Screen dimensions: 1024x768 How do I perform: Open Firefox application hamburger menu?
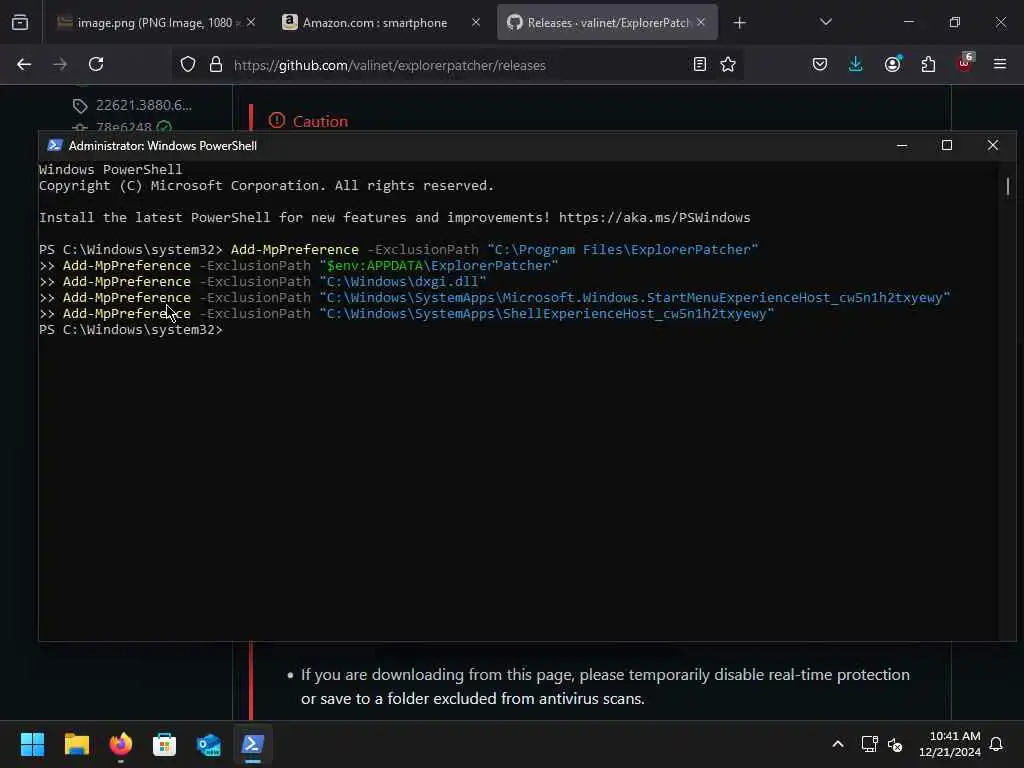click(x=1000, y=65)
